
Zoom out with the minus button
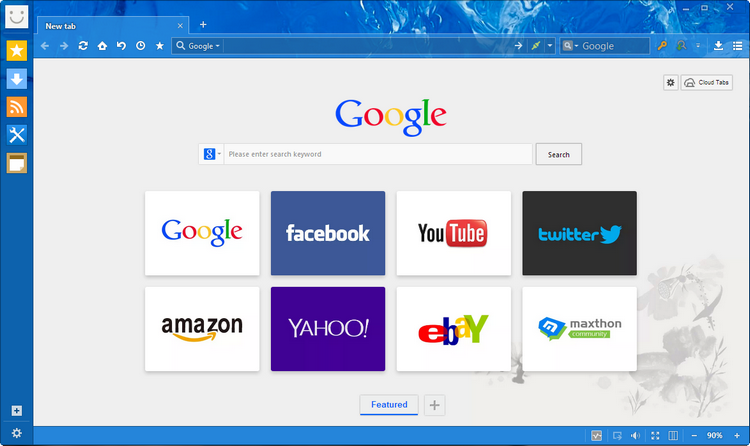point(694,435)
